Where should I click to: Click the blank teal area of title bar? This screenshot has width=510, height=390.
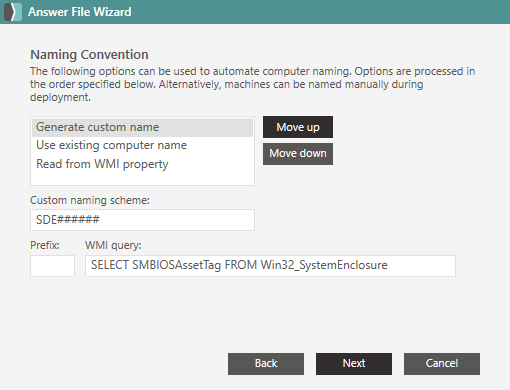[320, 12]
